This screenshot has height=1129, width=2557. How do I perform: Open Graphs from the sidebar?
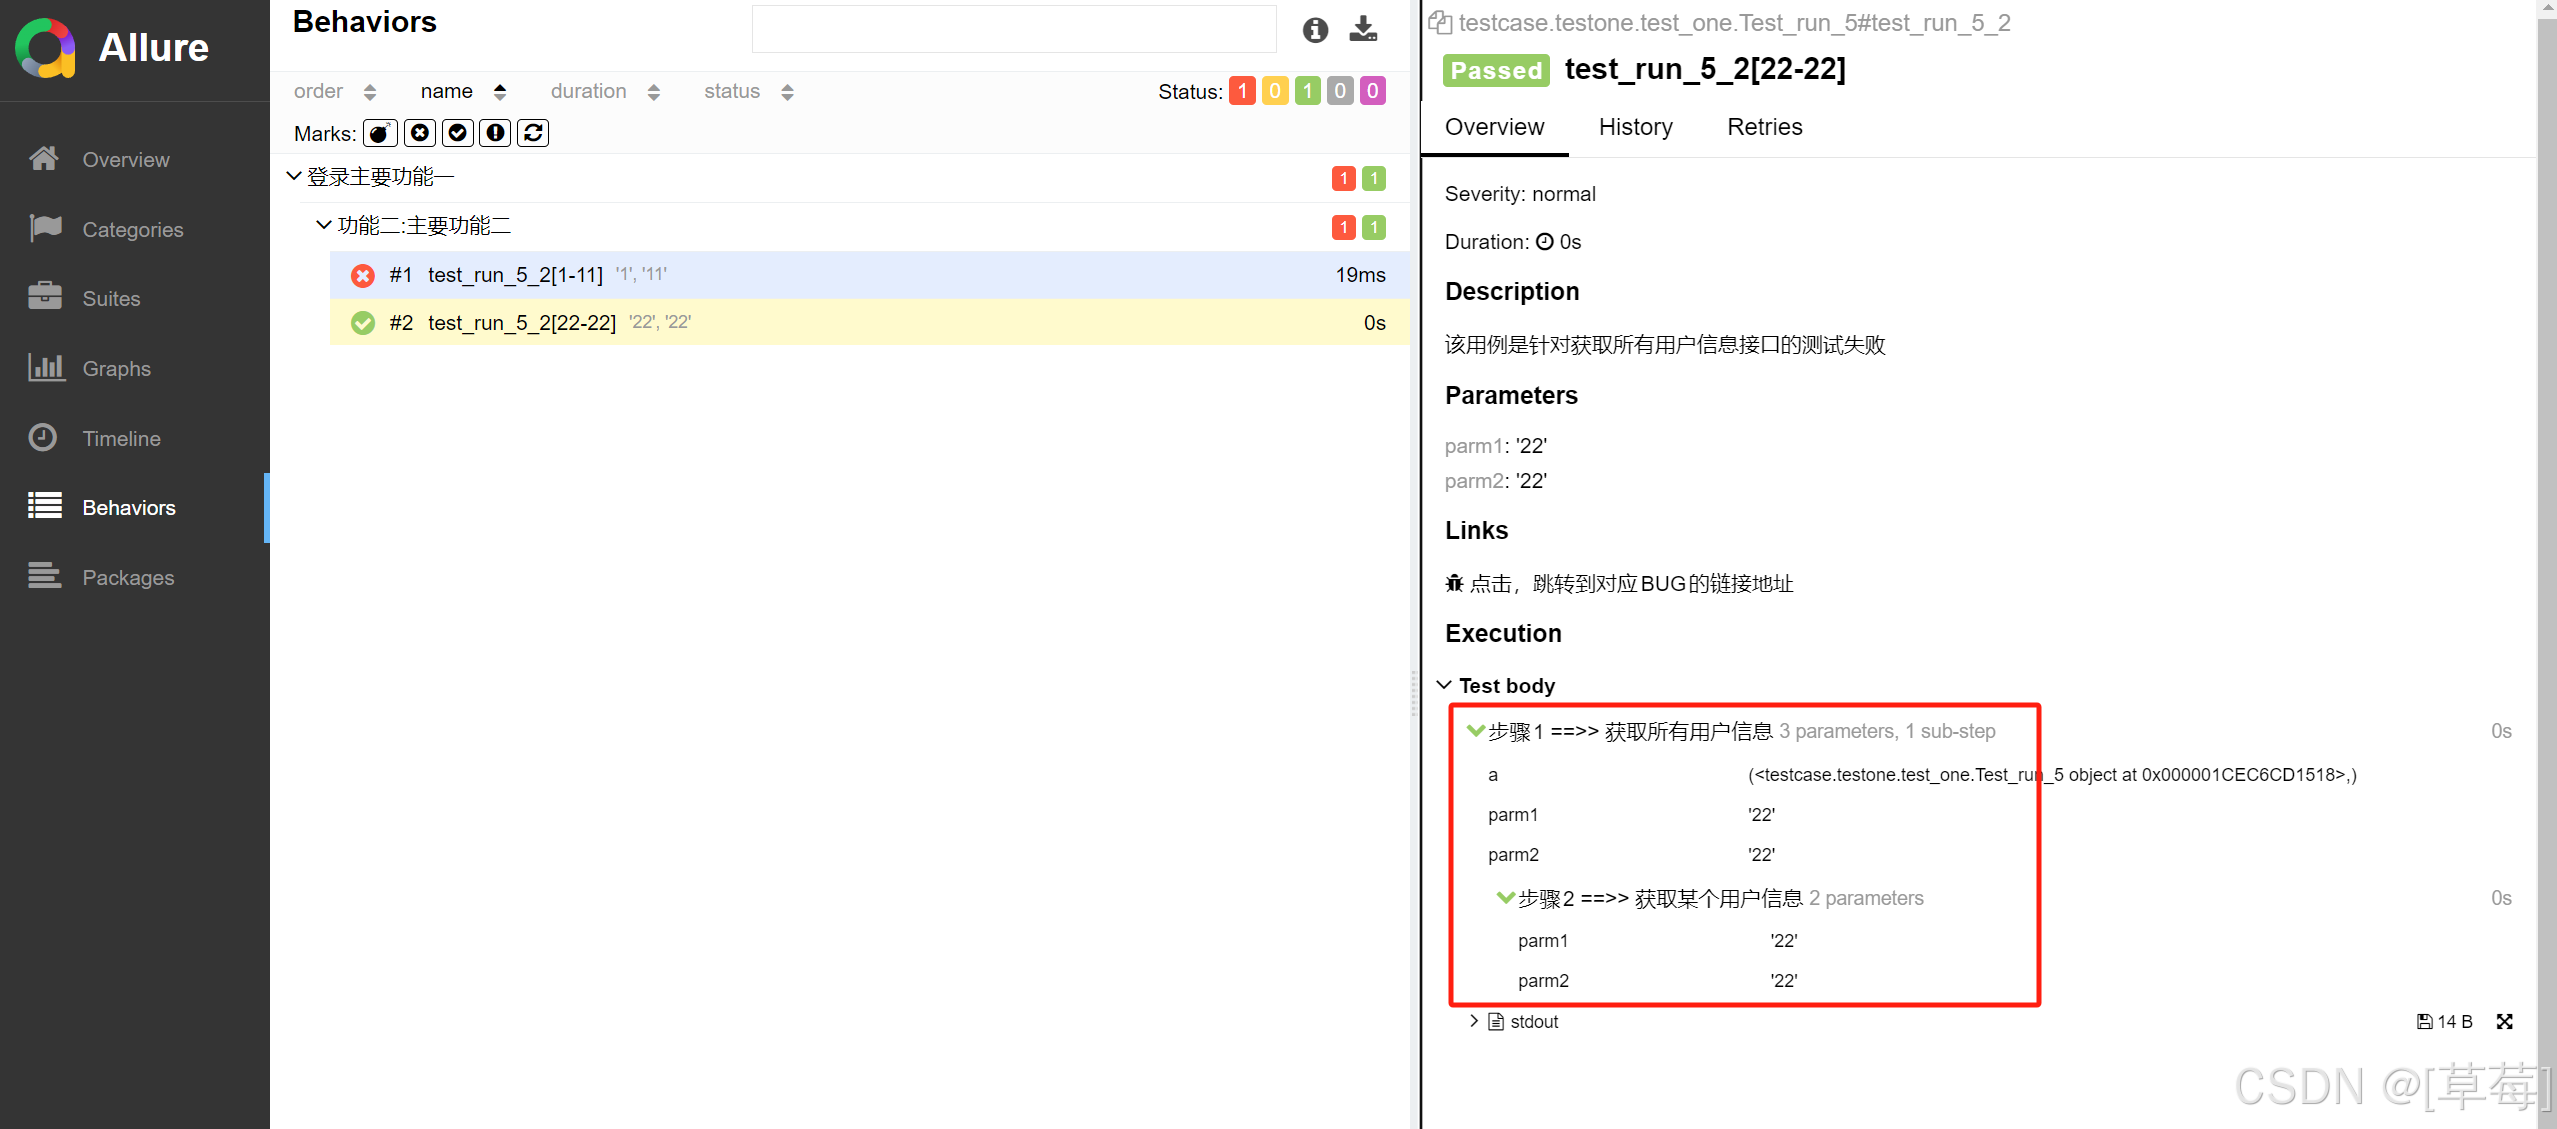coord(116,368)
